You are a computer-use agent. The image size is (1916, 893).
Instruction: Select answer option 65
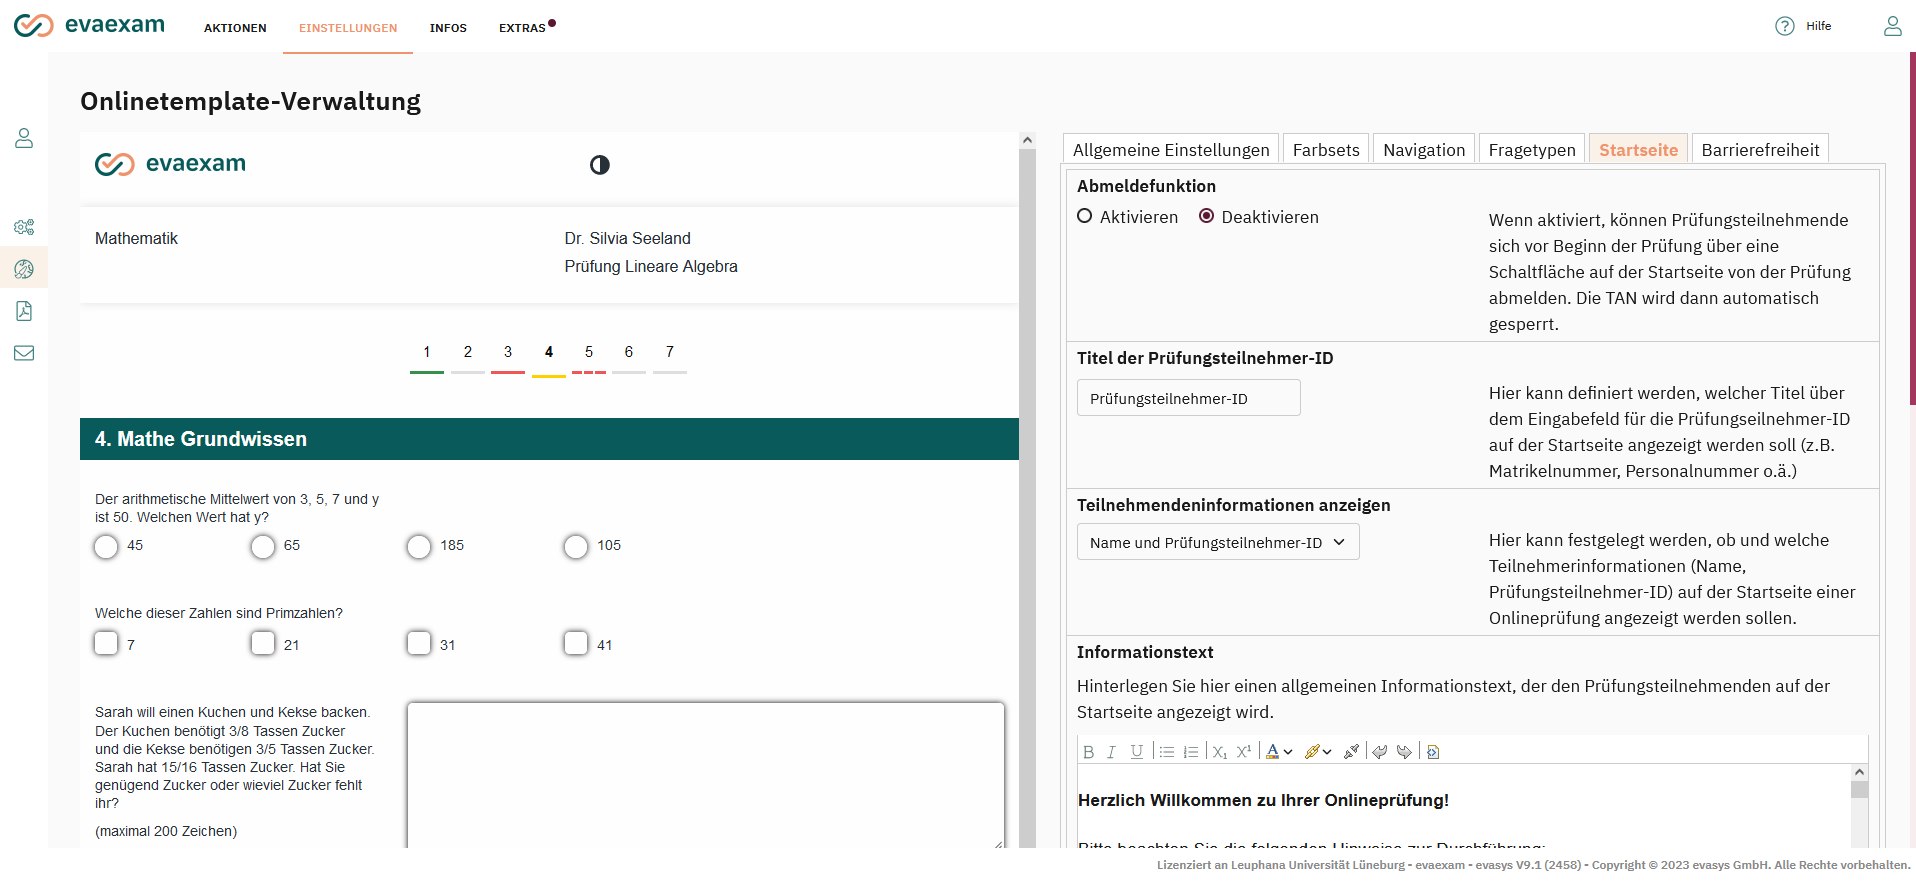263,547
